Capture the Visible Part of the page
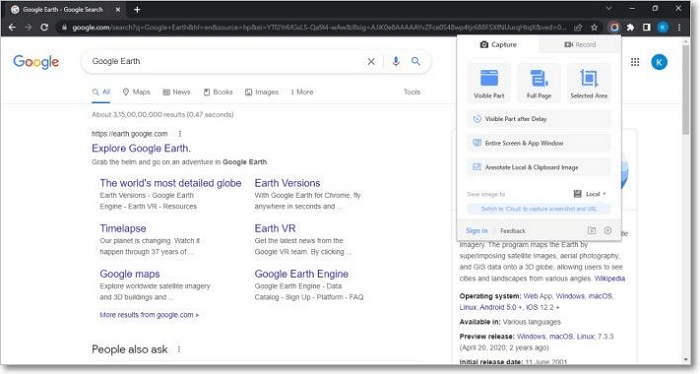 click(489, 83)
